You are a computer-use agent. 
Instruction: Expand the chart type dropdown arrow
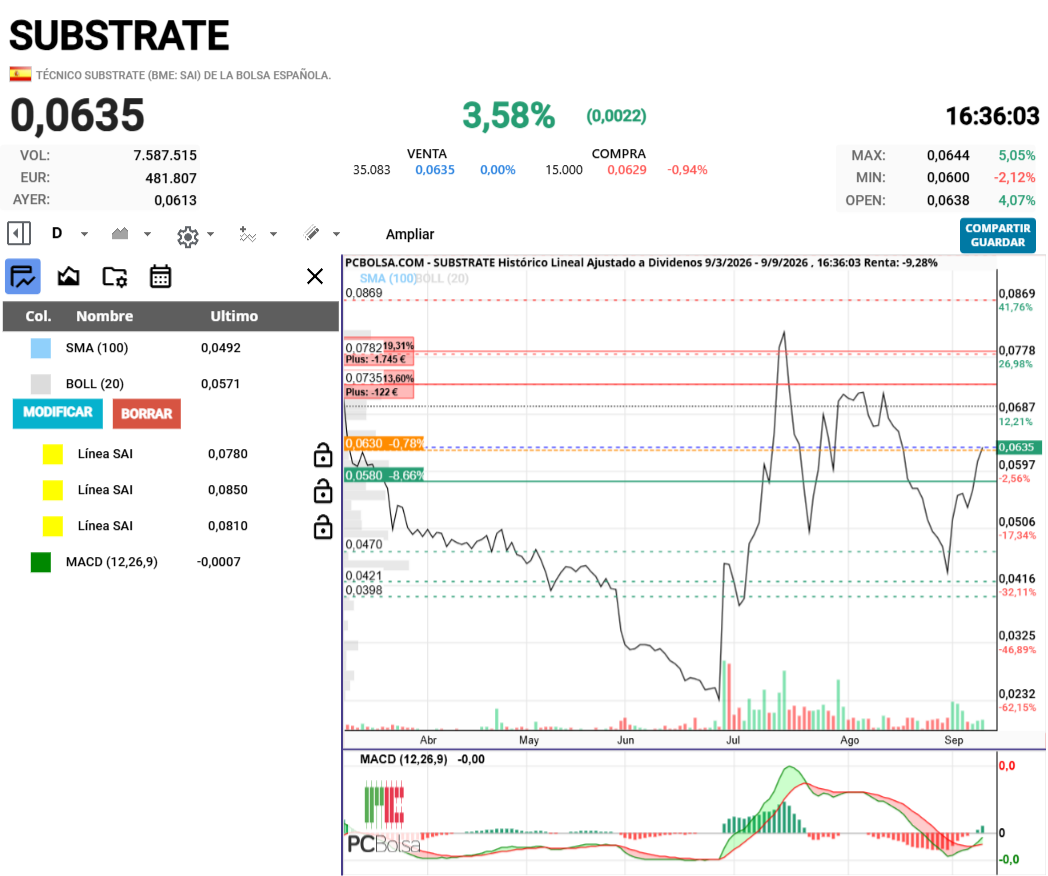click(147, 234)
